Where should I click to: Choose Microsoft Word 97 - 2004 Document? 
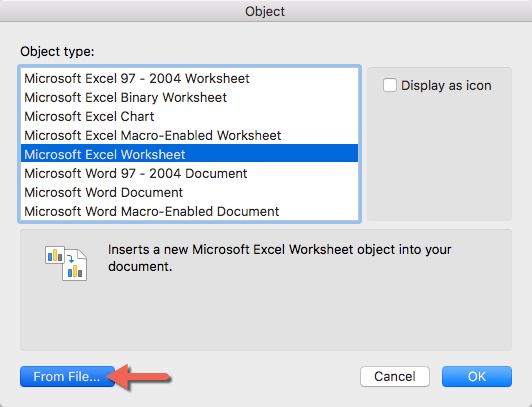click(189, 173)
